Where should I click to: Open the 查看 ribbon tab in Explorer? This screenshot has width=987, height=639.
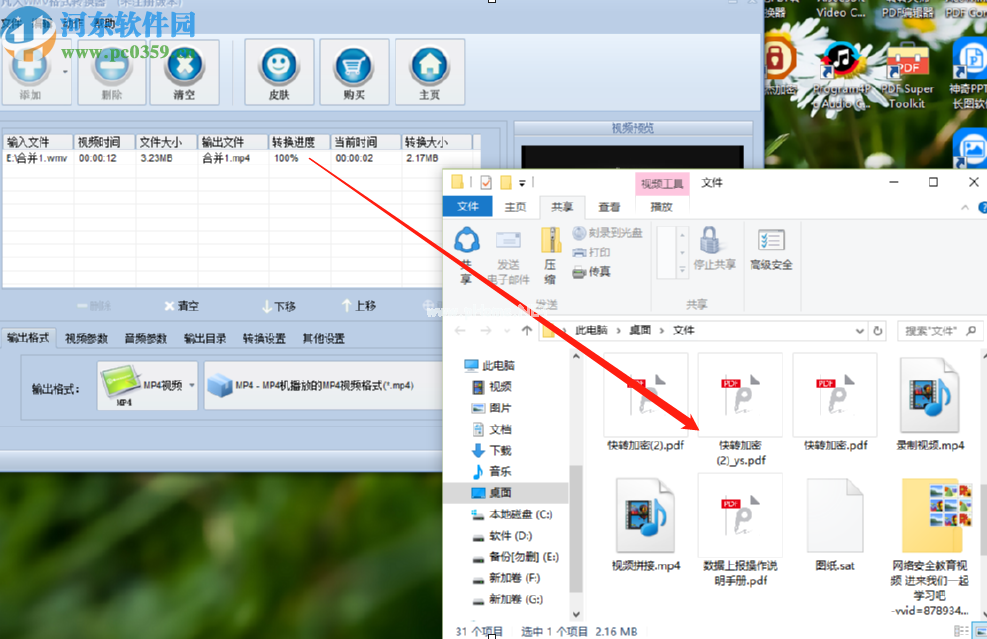tap(609, 207)
